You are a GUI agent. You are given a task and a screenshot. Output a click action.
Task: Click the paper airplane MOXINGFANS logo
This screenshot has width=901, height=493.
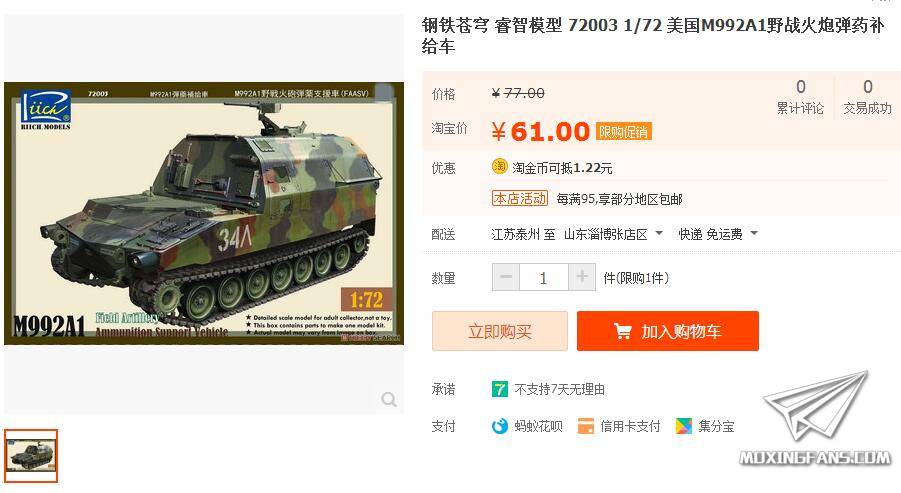tap(816, 419)
